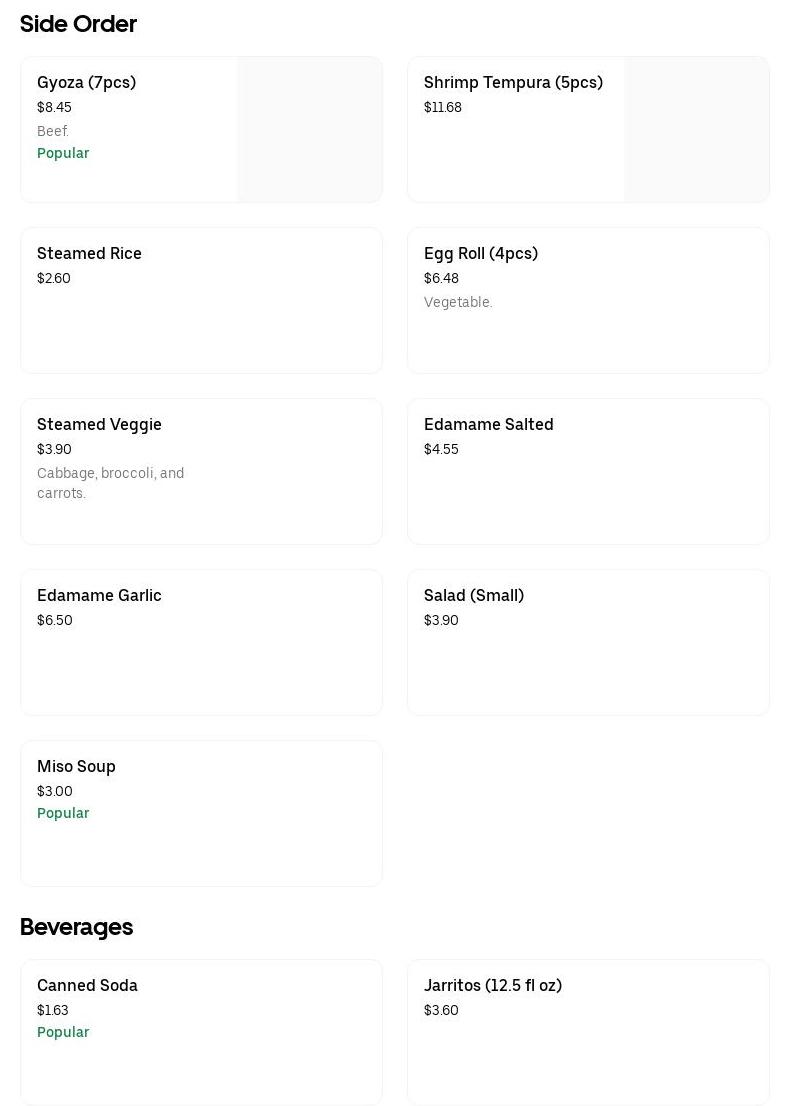Pick the Salad (Small) item

pos(588,642)
